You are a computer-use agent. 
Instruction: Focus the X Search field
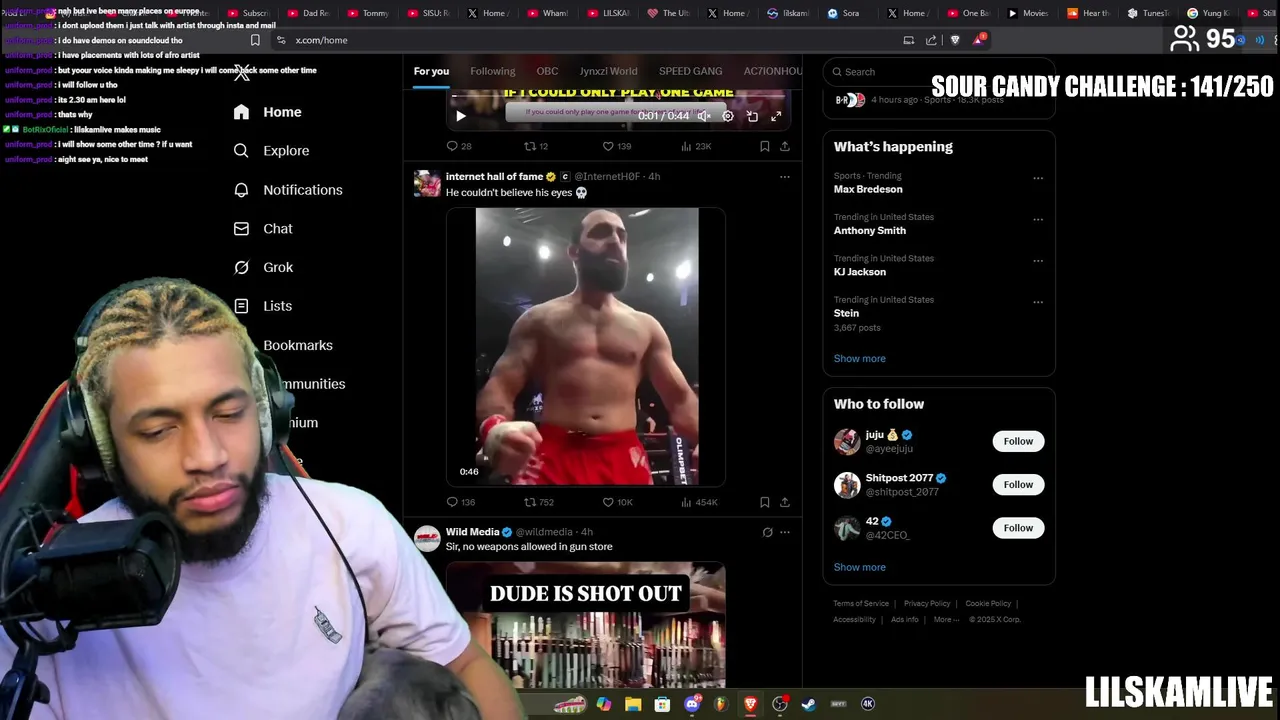[938, 72]
